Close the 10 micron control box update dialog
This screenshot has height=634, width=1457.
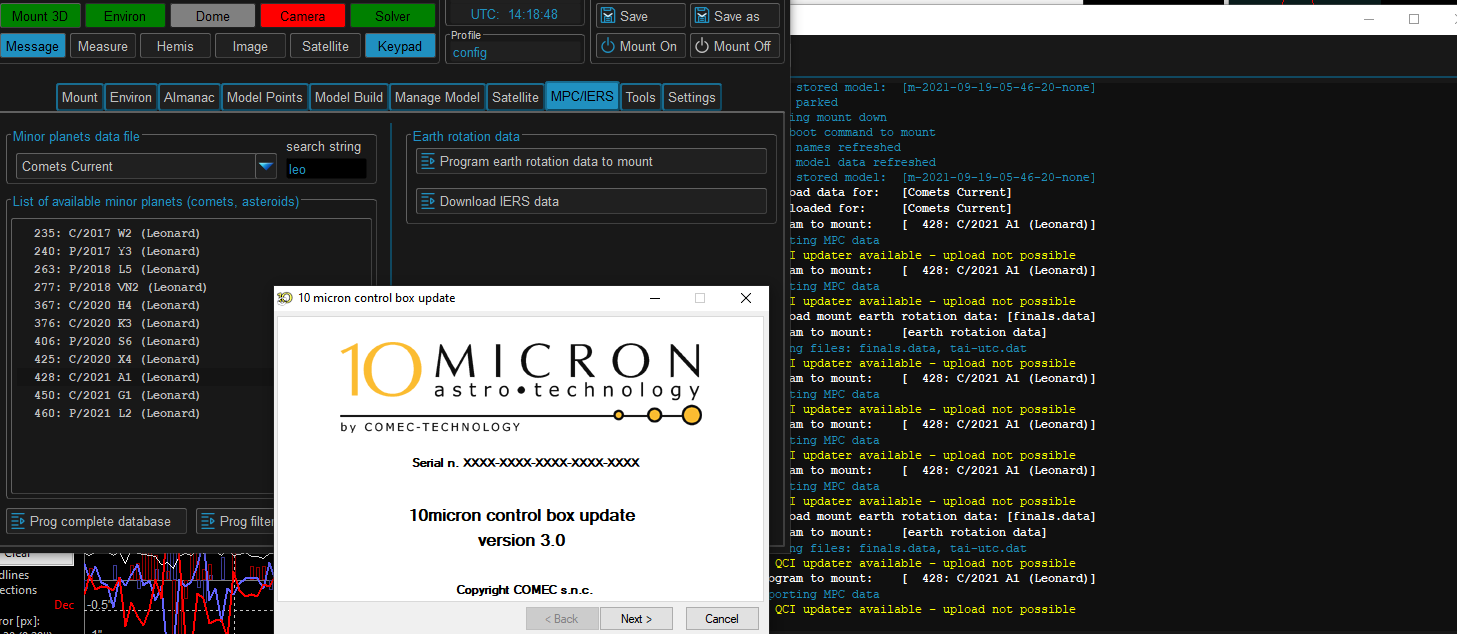[x=745, y=298]
